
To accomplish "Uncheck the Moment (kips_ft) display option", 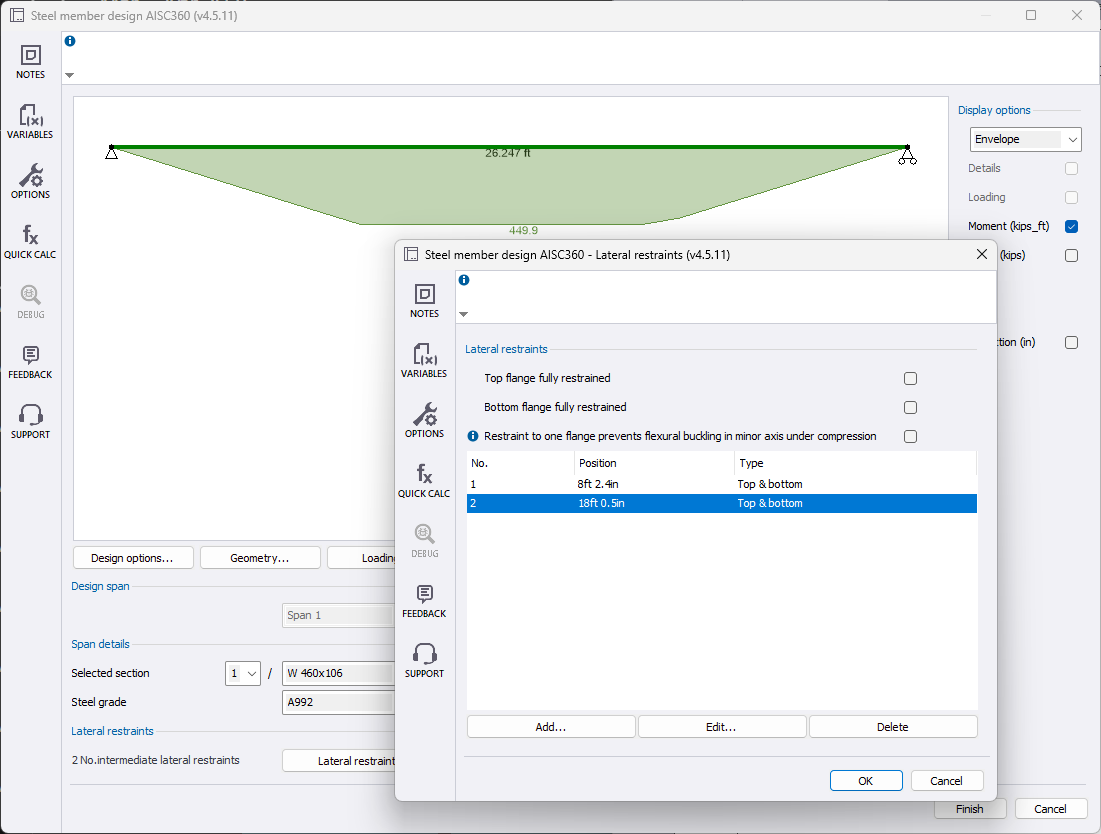I will point(1071,227).
